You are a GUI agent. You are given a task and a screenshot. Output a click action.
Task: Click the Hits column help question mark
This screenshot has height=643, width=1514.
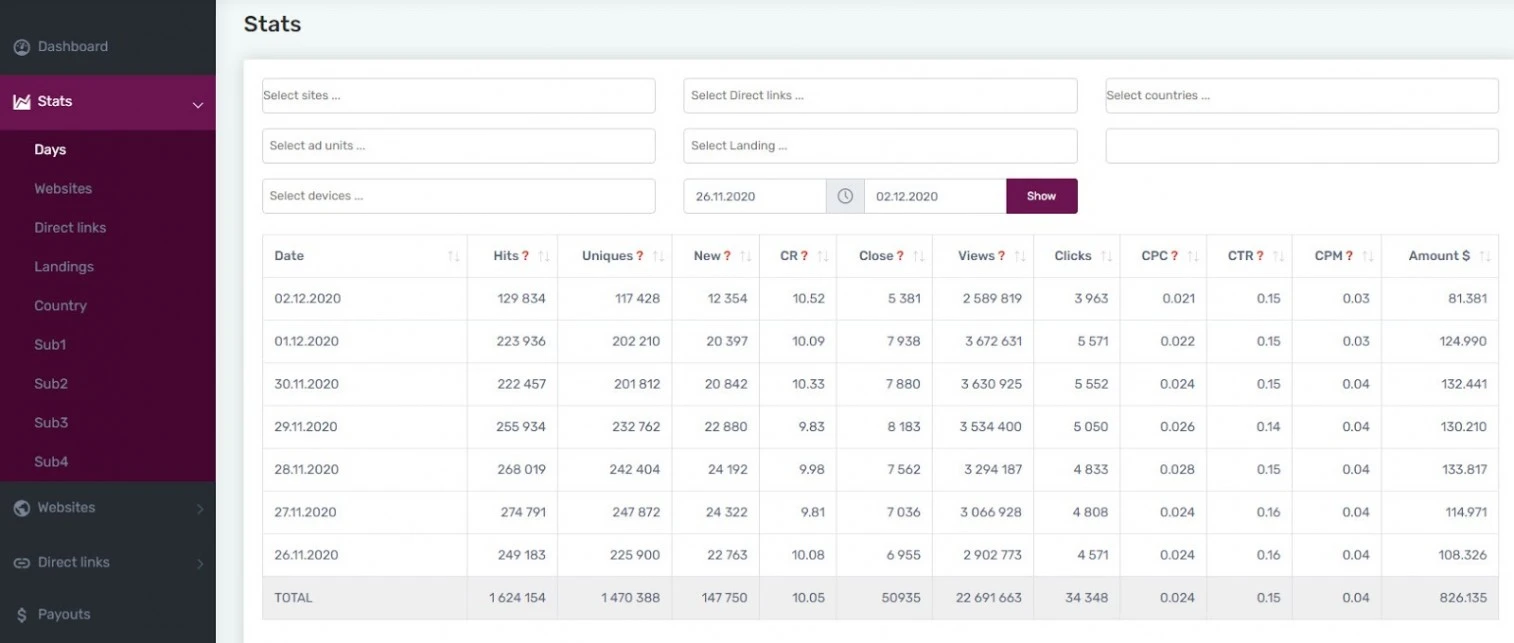tap(526, 256)
